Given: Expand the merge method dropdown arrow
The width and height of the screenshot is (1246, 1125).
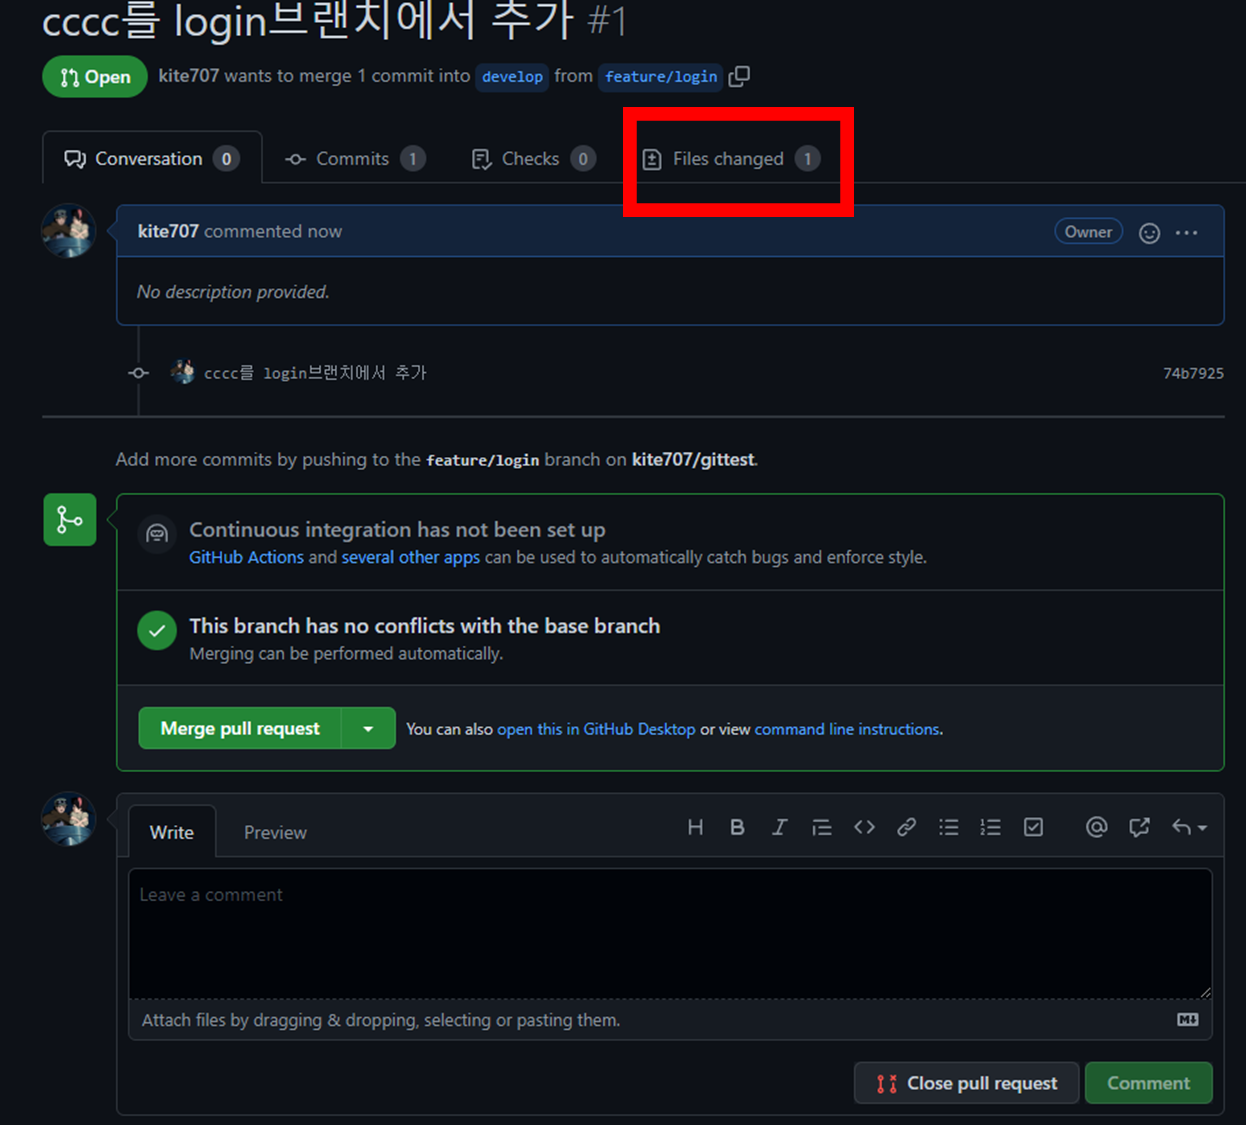Looking at the screenshot, I should point(368,729).
